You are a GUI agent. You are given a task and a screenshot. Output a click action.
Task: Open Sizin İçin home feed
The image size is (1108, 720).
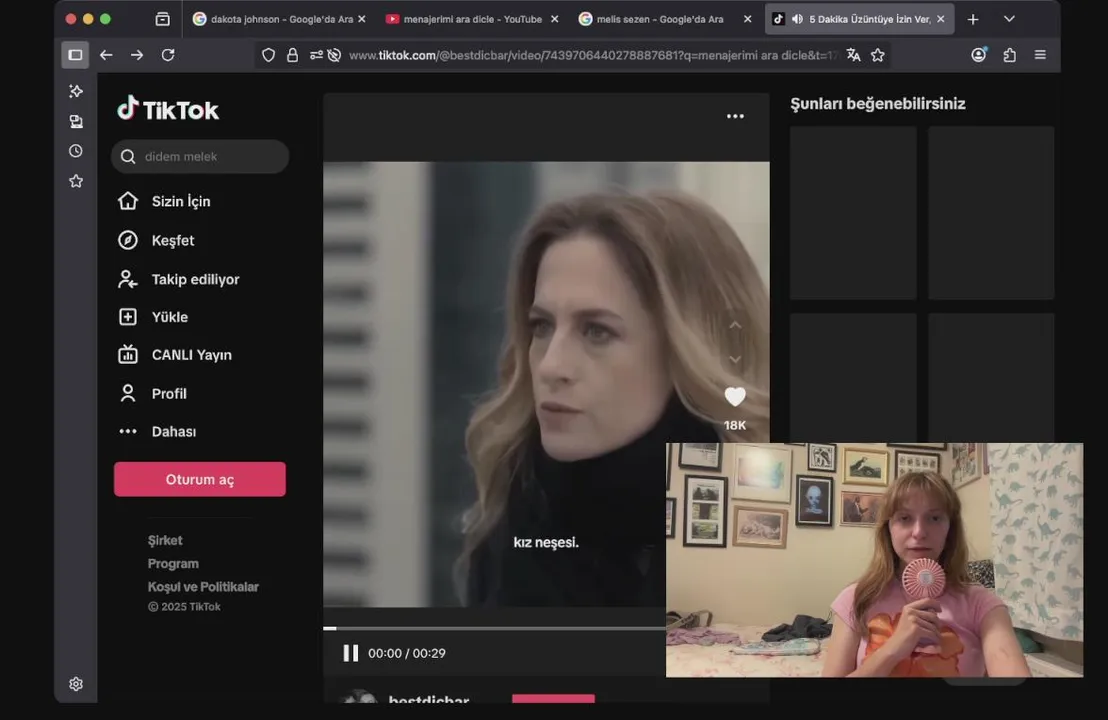[x=165, y=201]
